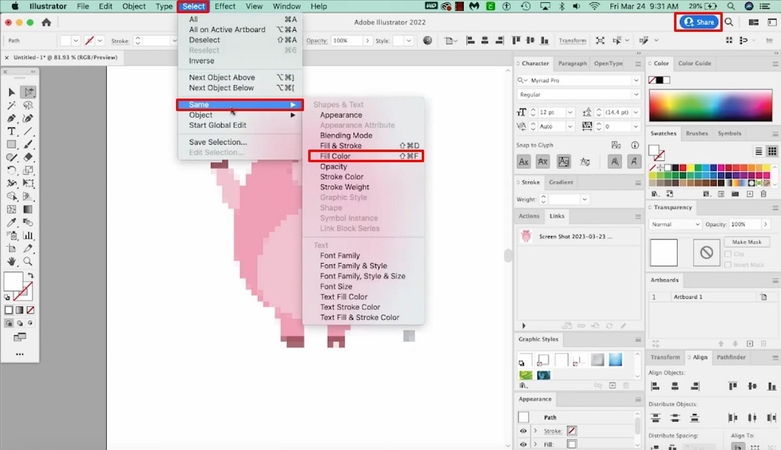781x450 pixels.
Task: Open Myriad Pro font family dropdown
Action: [636, 80]
